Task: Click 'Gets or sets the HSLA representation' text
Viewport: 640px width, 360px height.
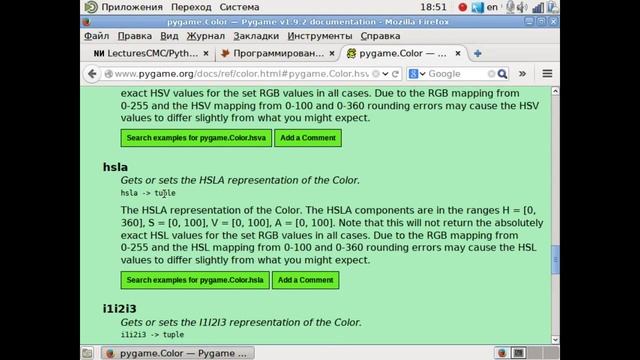Action: pos(240,180)
